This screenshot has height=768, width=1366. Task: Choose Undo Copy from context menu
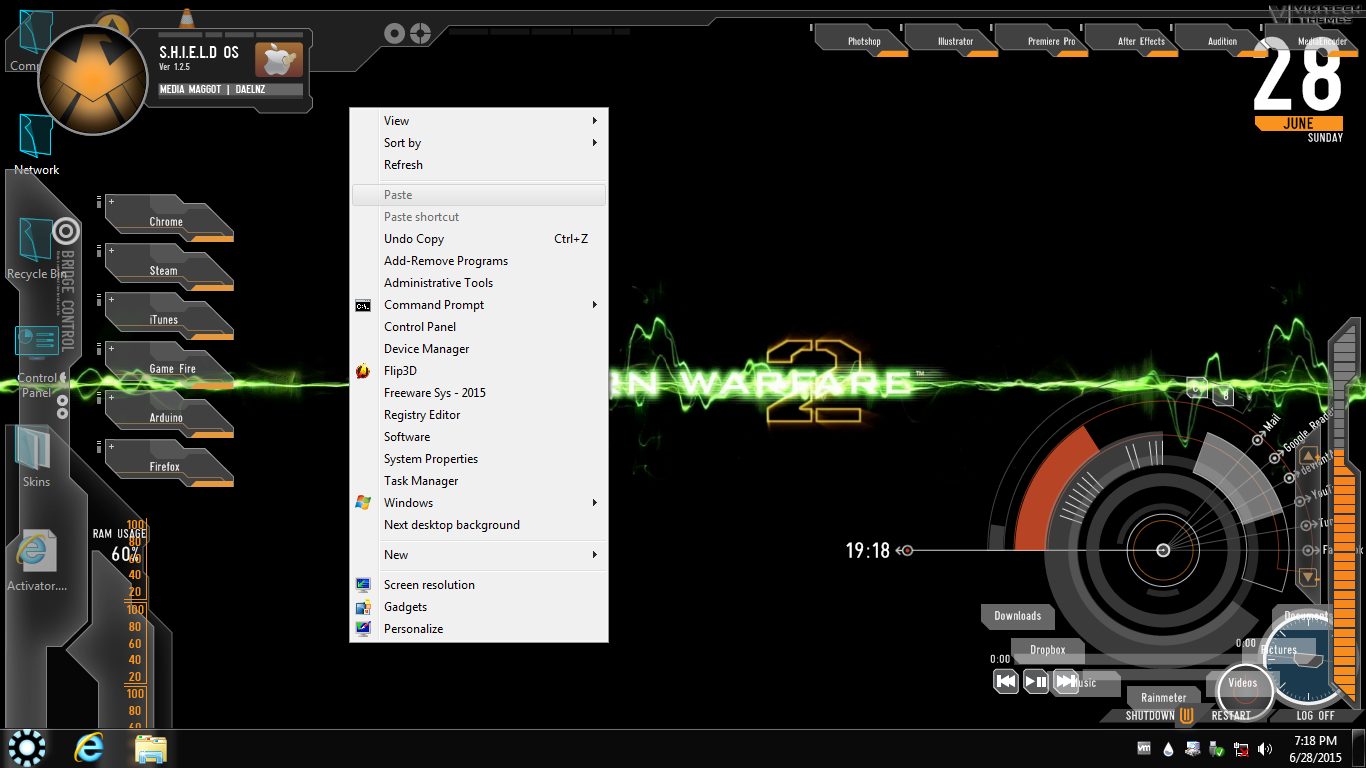tap(479, 239)
